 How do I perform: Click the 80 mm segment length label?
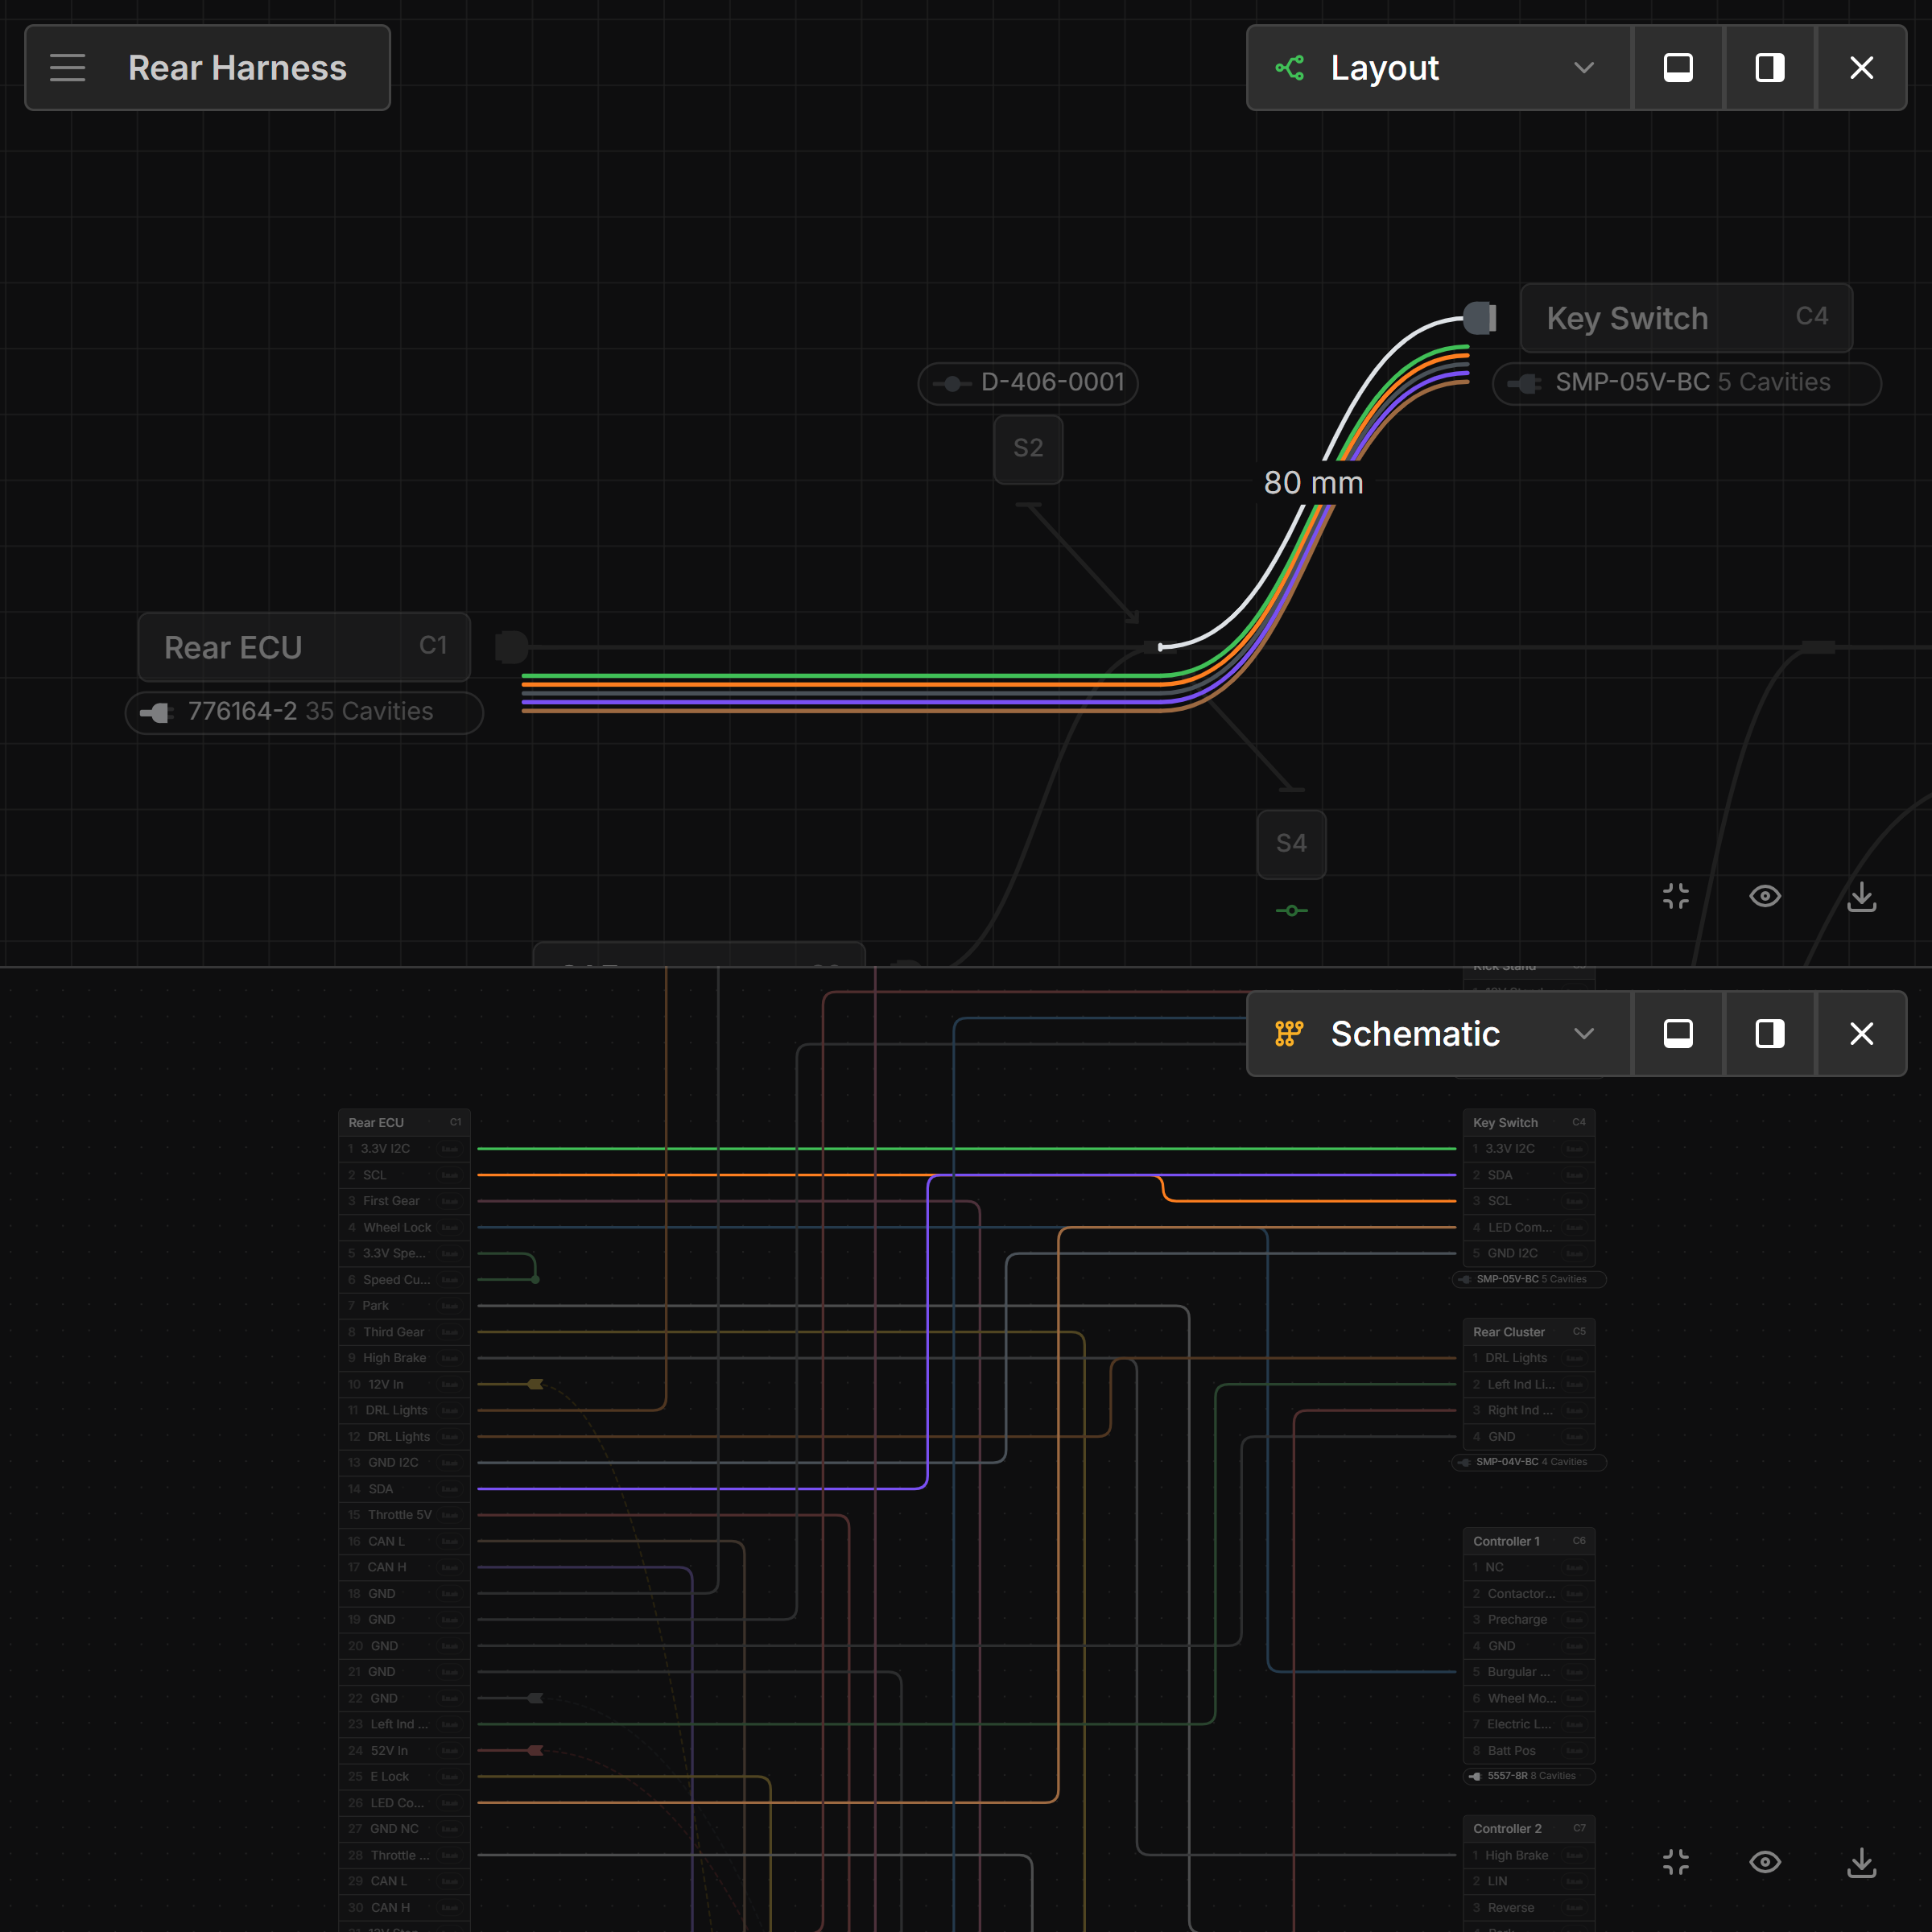point(1313,483)
